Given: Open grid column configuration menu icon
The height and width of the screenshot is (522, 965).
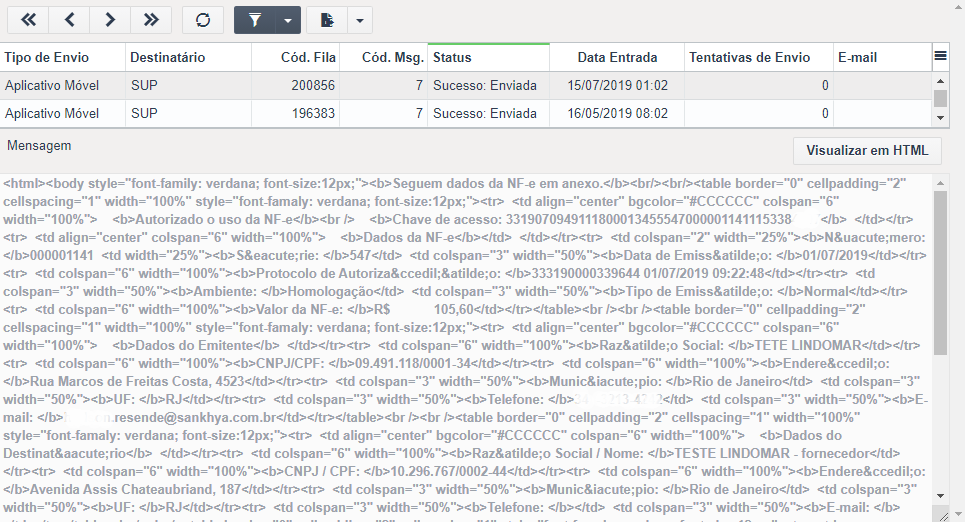Looking at the screenshot, I should (940, 57).
